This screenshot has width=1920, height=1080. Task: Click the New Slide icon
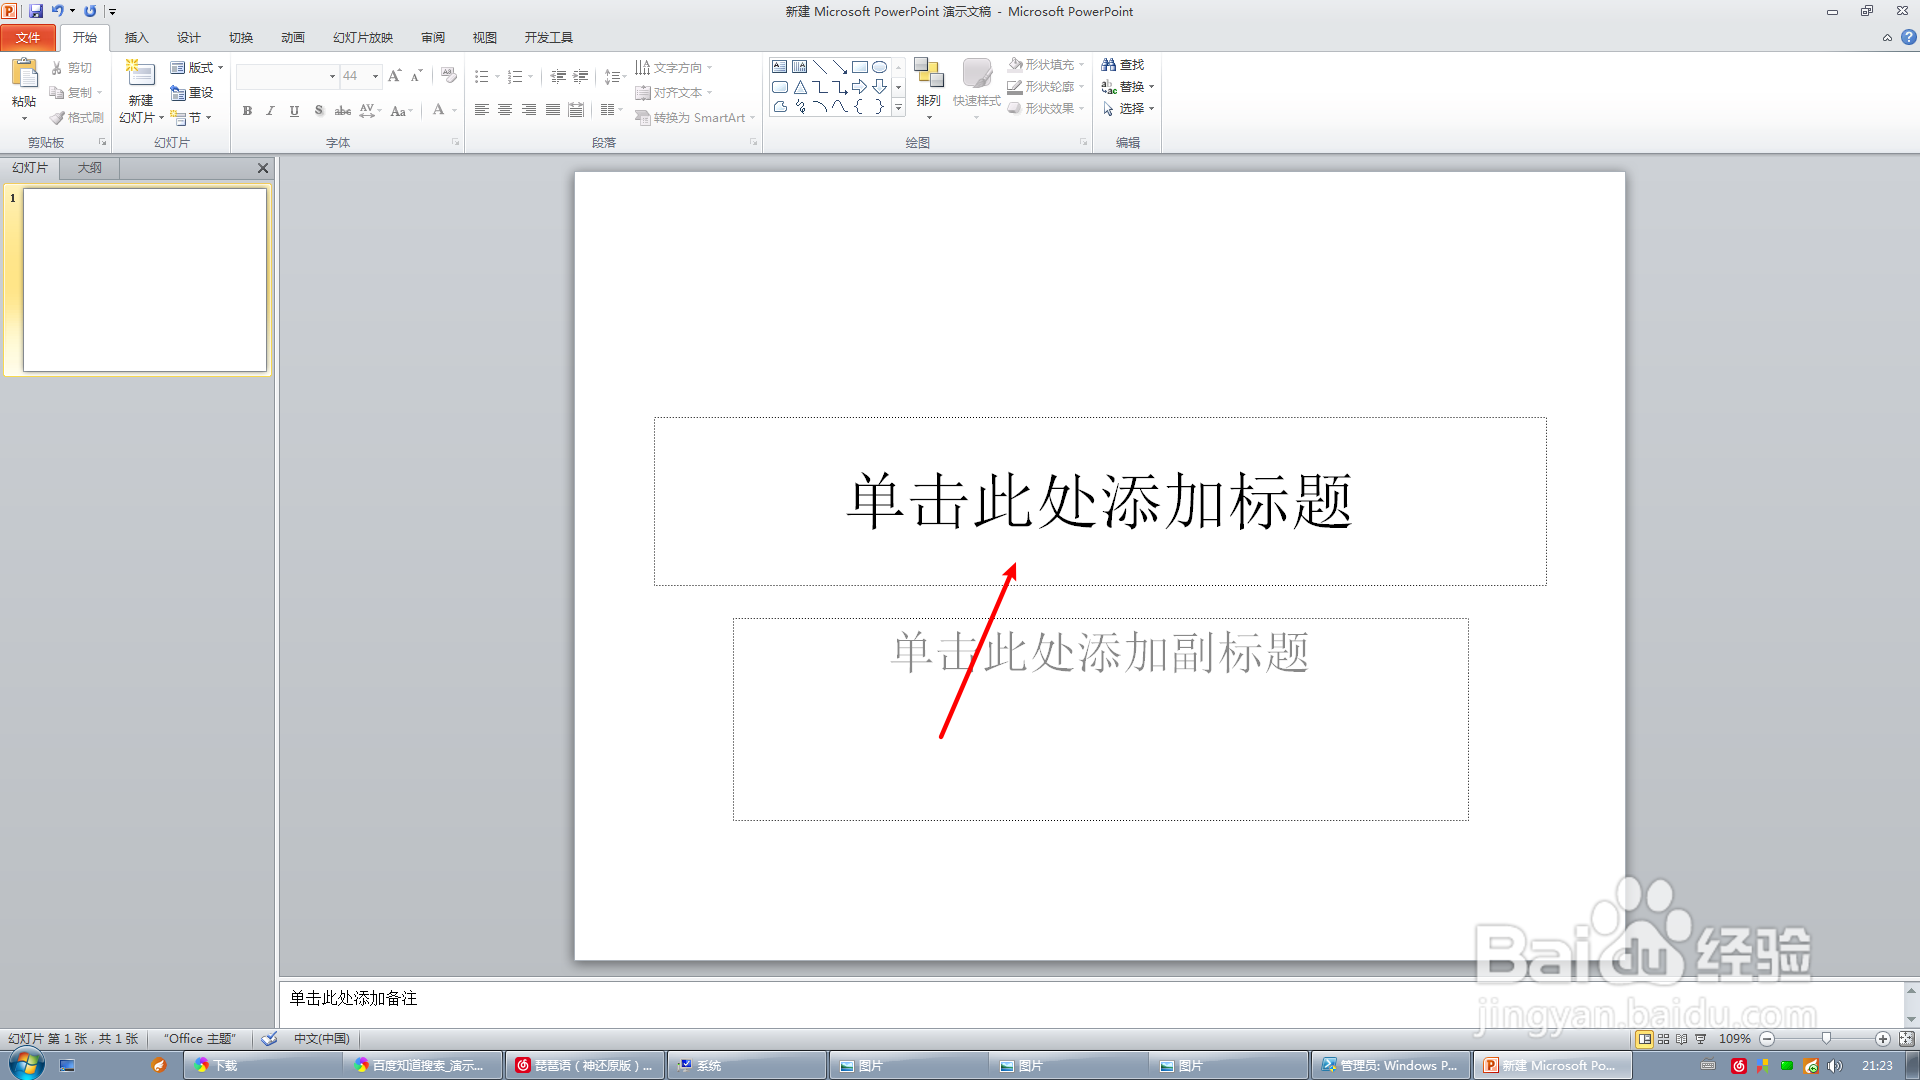coord(140,74)
